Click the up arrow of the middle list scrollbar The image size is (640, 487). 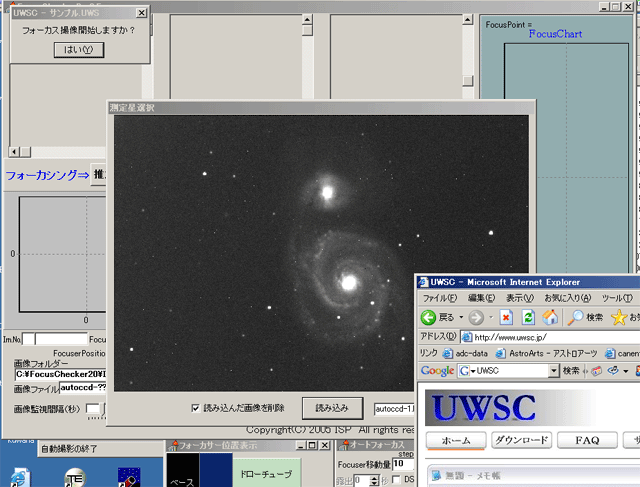coord(307,19)
